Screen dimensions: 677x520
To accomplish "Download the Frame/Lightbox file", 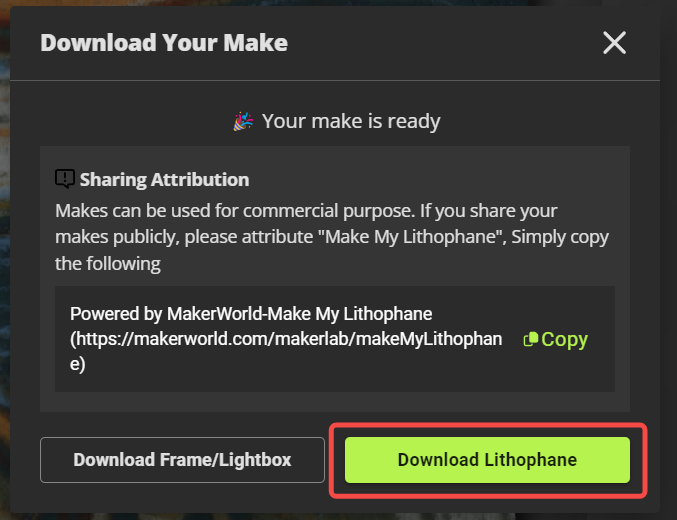I will 182,460.
